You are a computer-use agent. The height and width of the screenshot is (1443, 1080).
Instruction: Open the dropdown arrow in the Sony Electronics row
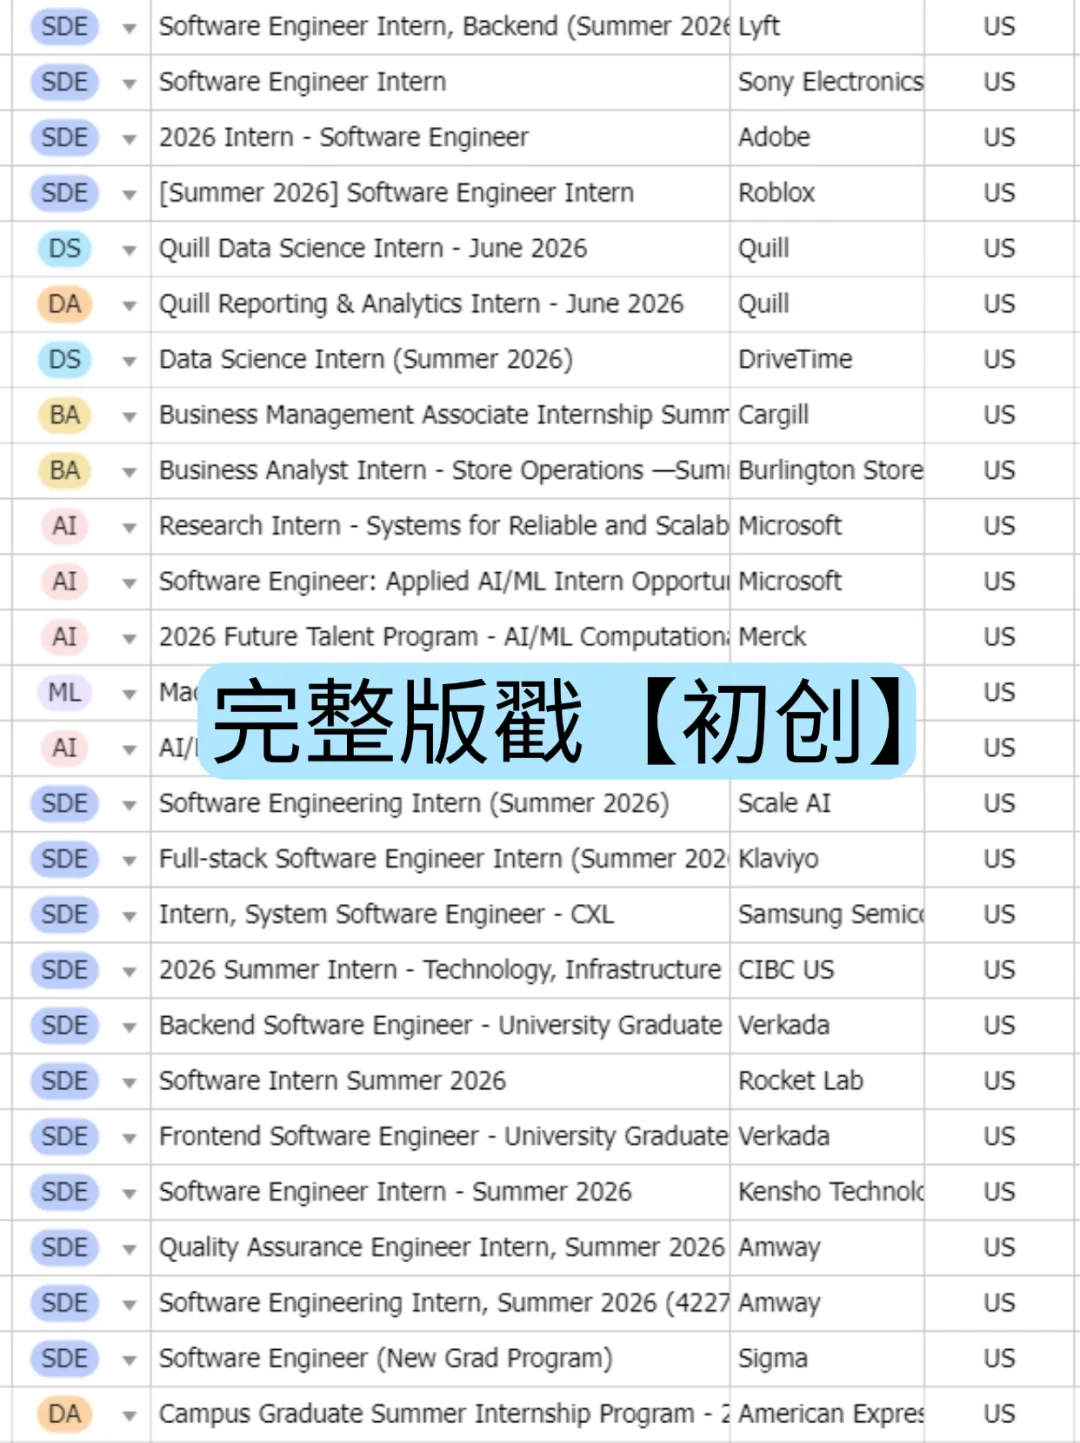pos(129,84)
